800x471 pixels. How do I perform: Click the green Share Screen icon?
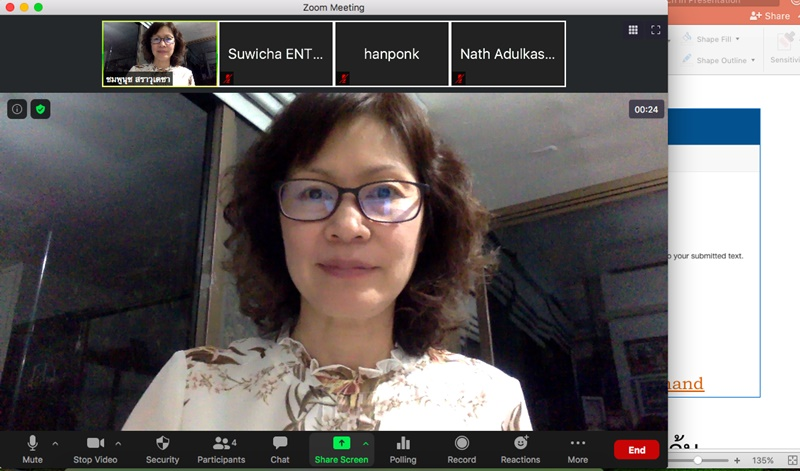pos(341,443)
